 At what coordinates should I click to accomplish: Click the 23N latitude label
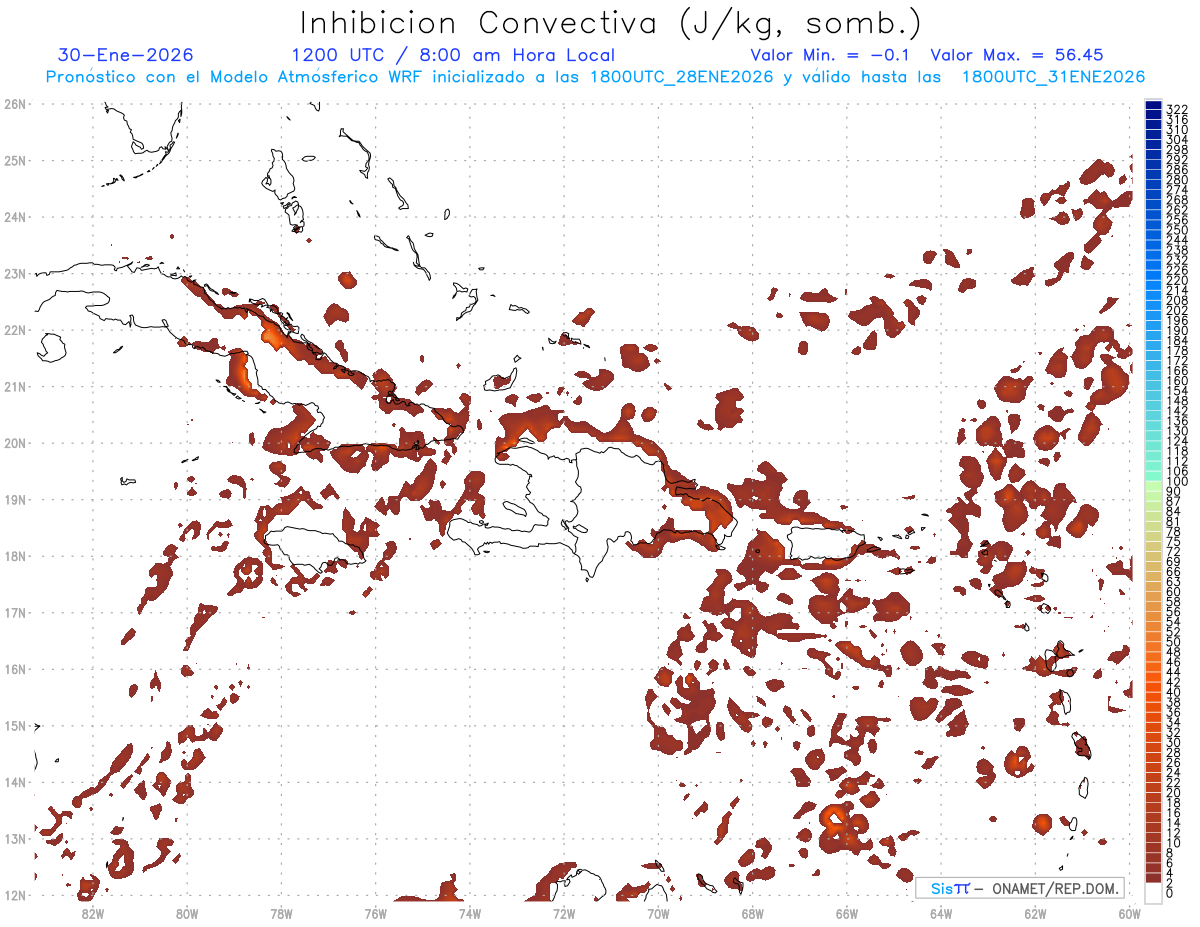(x=15, y=273)
